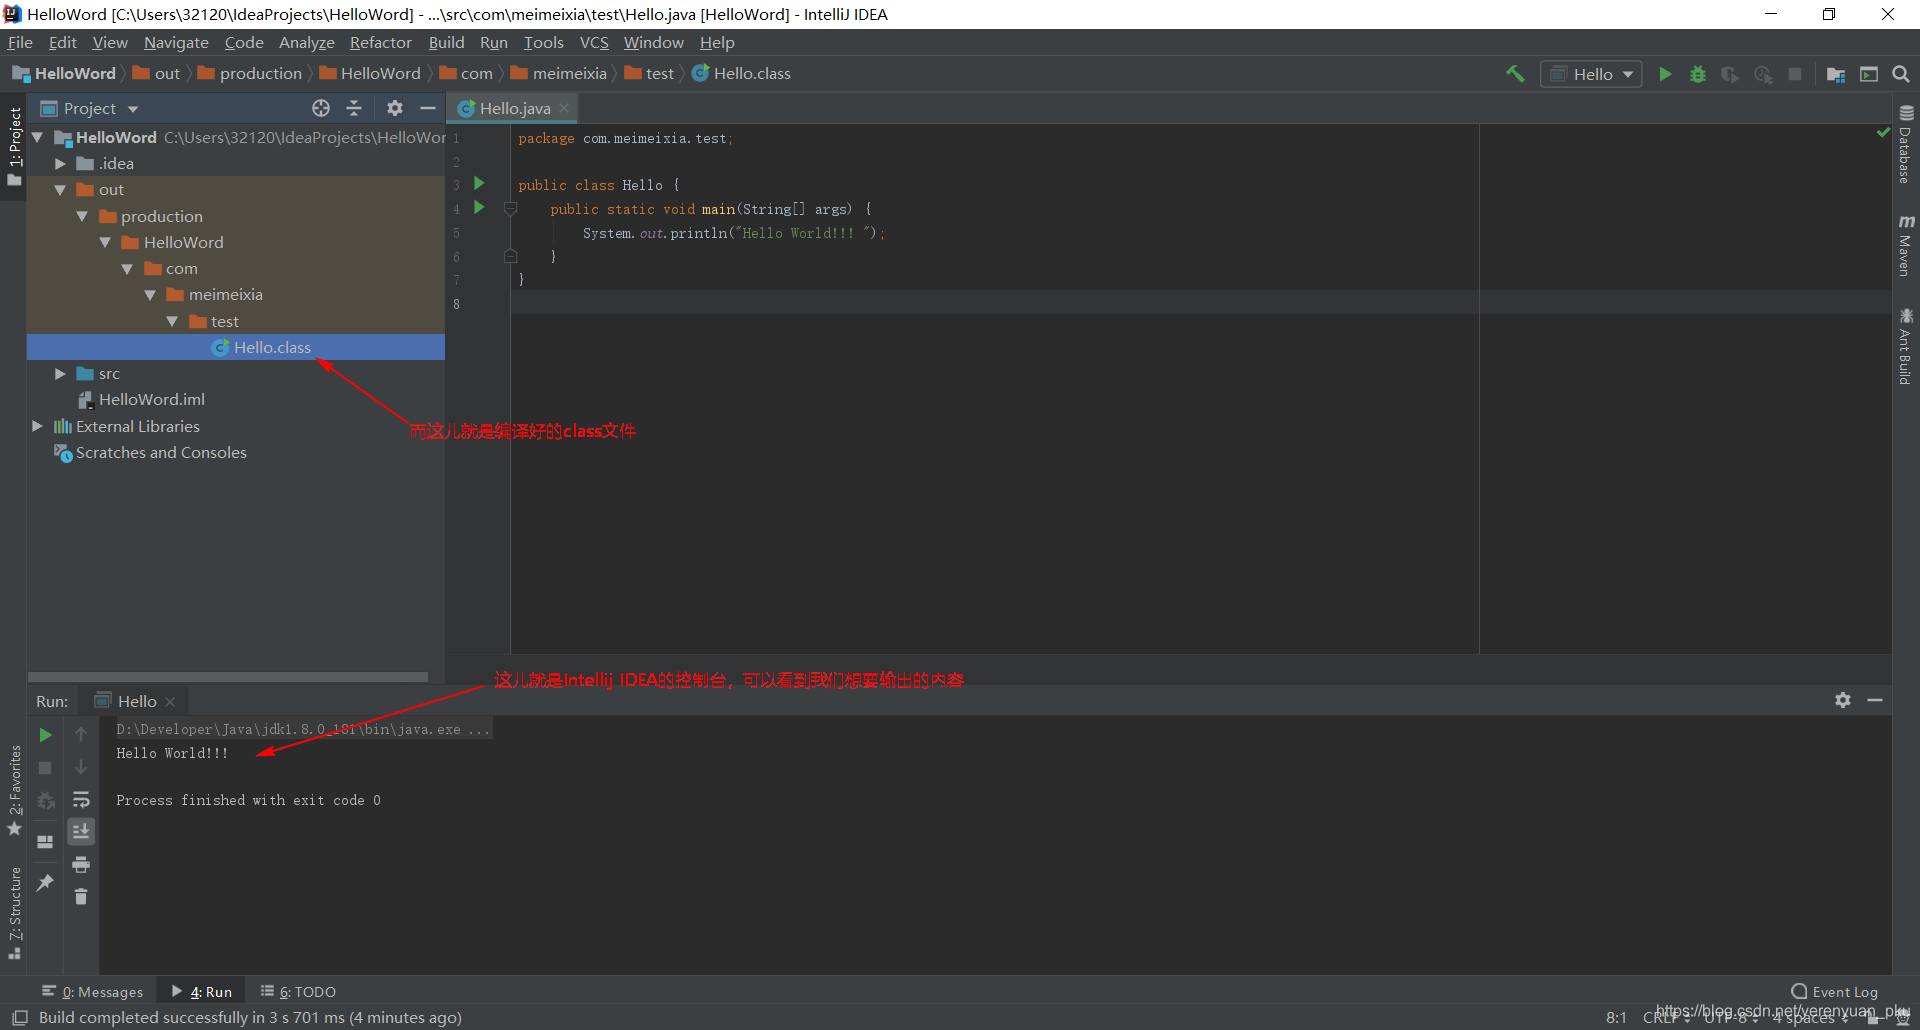
Task: Open the 0: Messages tool tab
Action: pyautogui.click(x=93, y=992)
